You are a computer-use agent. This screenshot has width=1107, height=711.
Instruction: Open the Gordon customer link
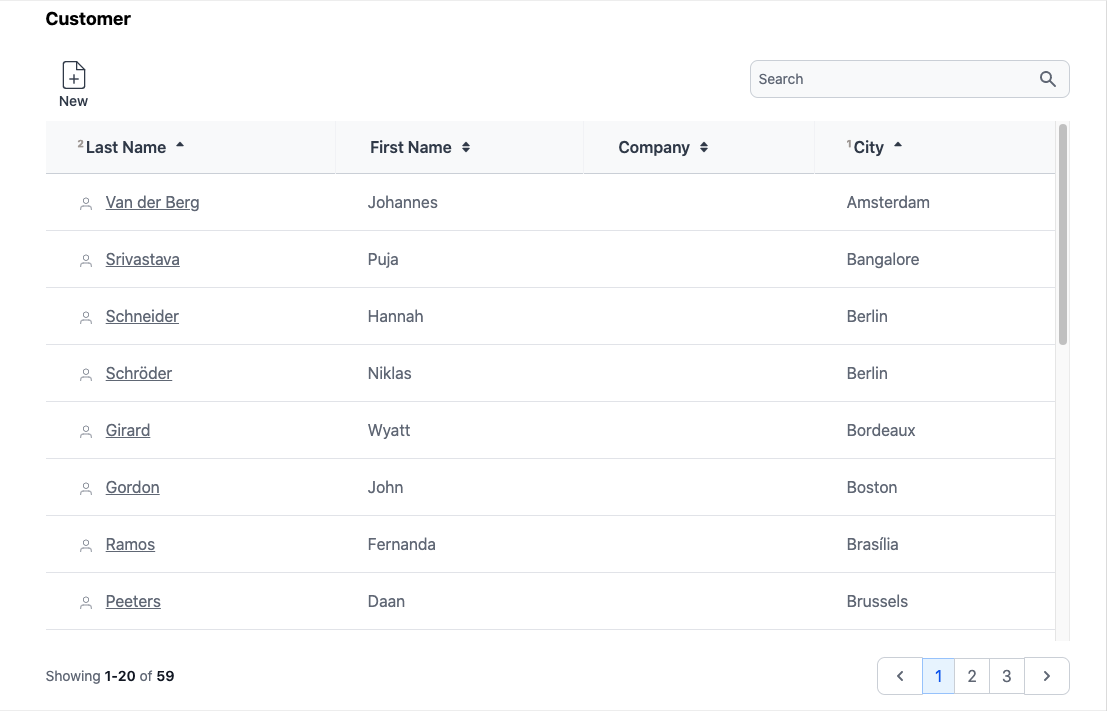tap(133, 488)
